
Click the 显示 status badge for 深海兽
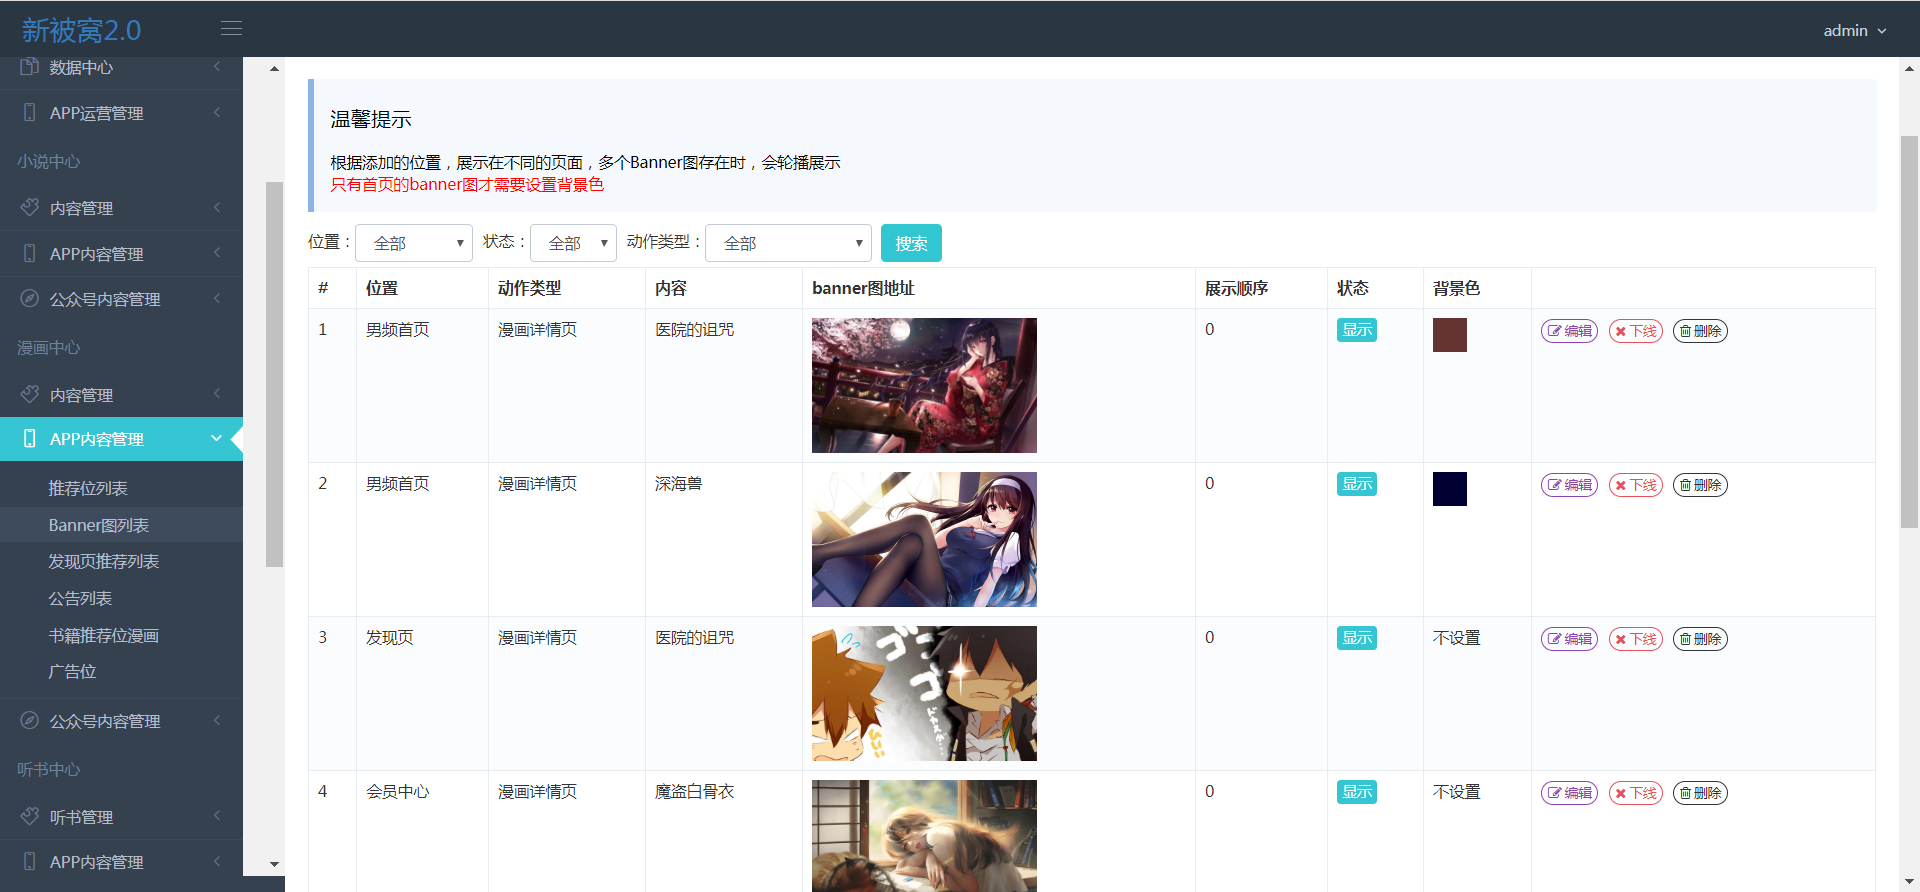point(1357,484)
